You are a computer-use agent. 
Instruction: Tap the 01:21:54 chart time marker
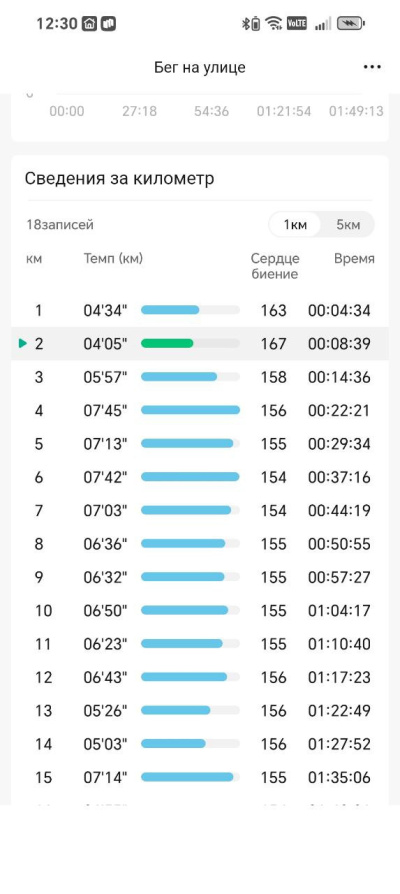(x=284, y=111)
